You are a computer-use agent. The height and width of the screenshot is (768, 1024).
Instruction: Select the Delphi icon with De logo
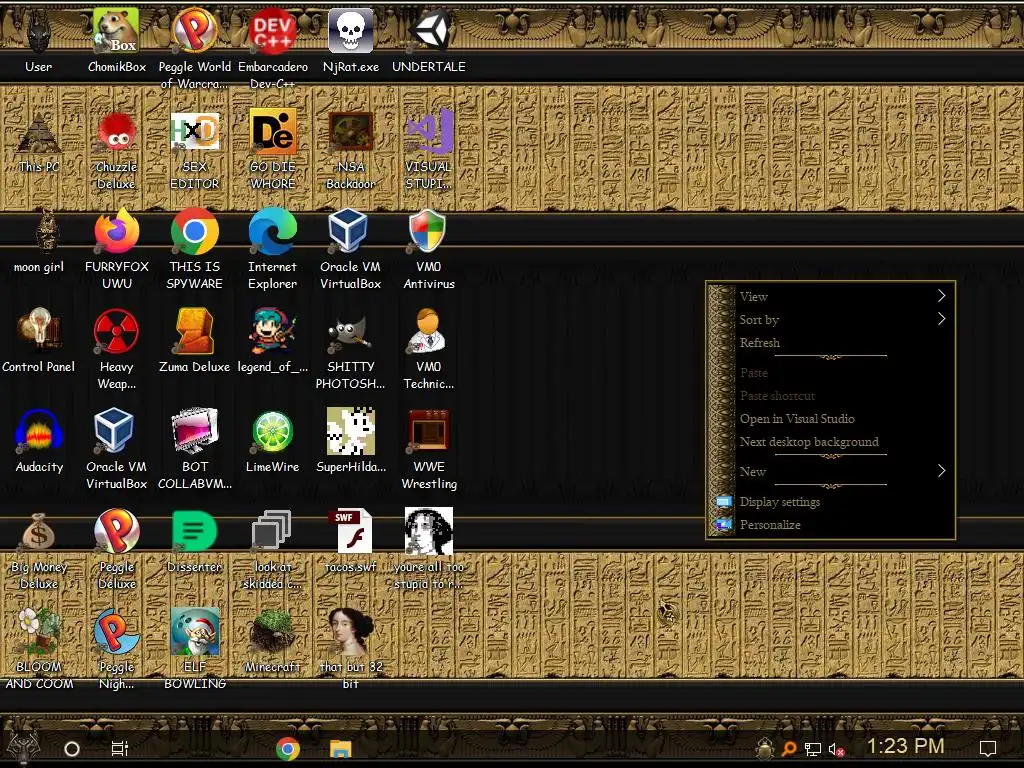point(272,132)
